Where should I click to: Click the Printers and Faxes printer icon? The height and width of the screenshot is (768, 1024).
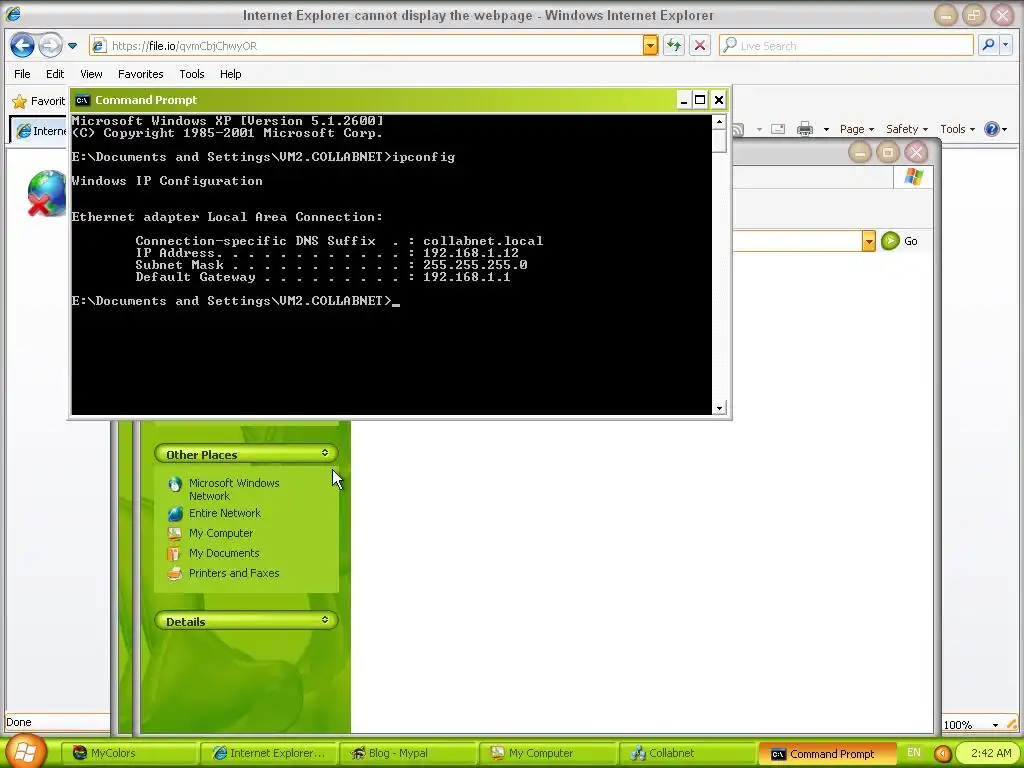[x=174, y=574]
